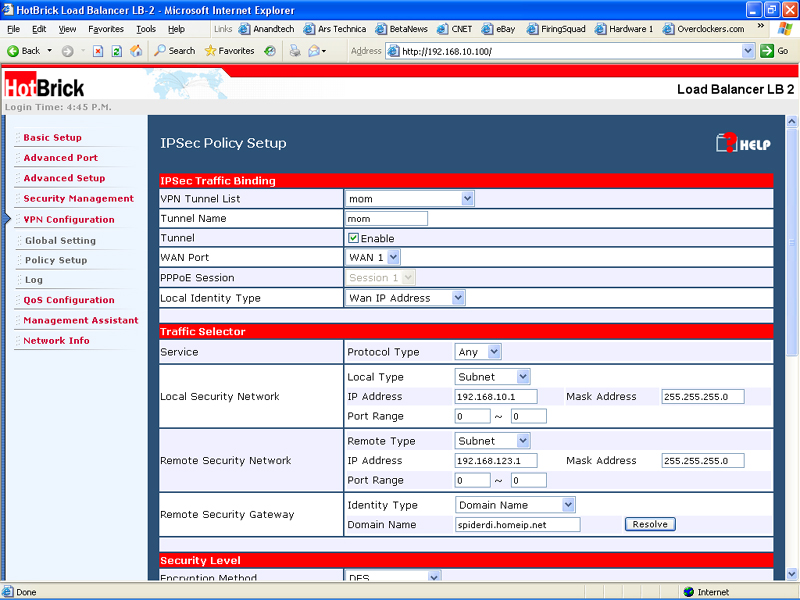Image resolution: width=800 pixels, height=600 pixels.
Task: Click the Back arrow icon in IE toolbar
Action: [13, 51]
